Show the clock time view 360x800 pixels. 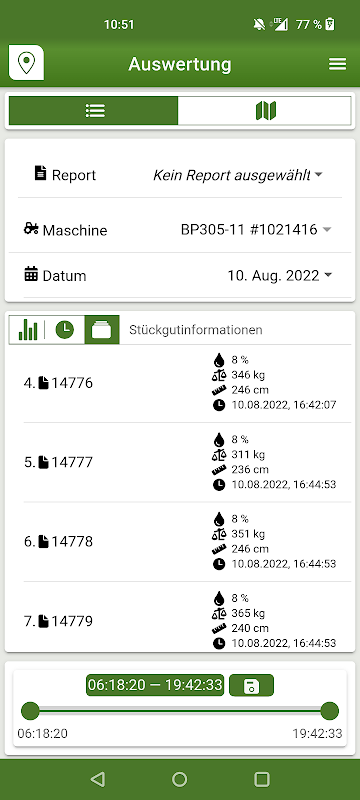pyautogui.click(x=65, y=330)
